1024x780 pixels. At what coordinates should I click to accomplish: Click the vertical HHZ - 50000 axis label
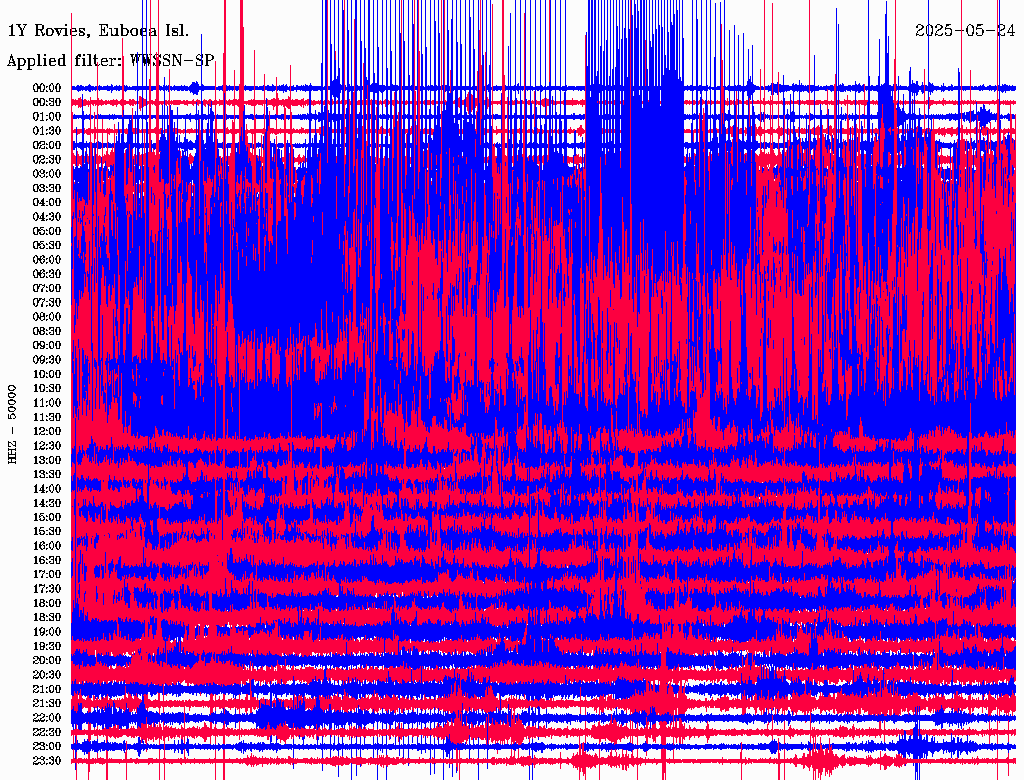[x=13, y=423]
